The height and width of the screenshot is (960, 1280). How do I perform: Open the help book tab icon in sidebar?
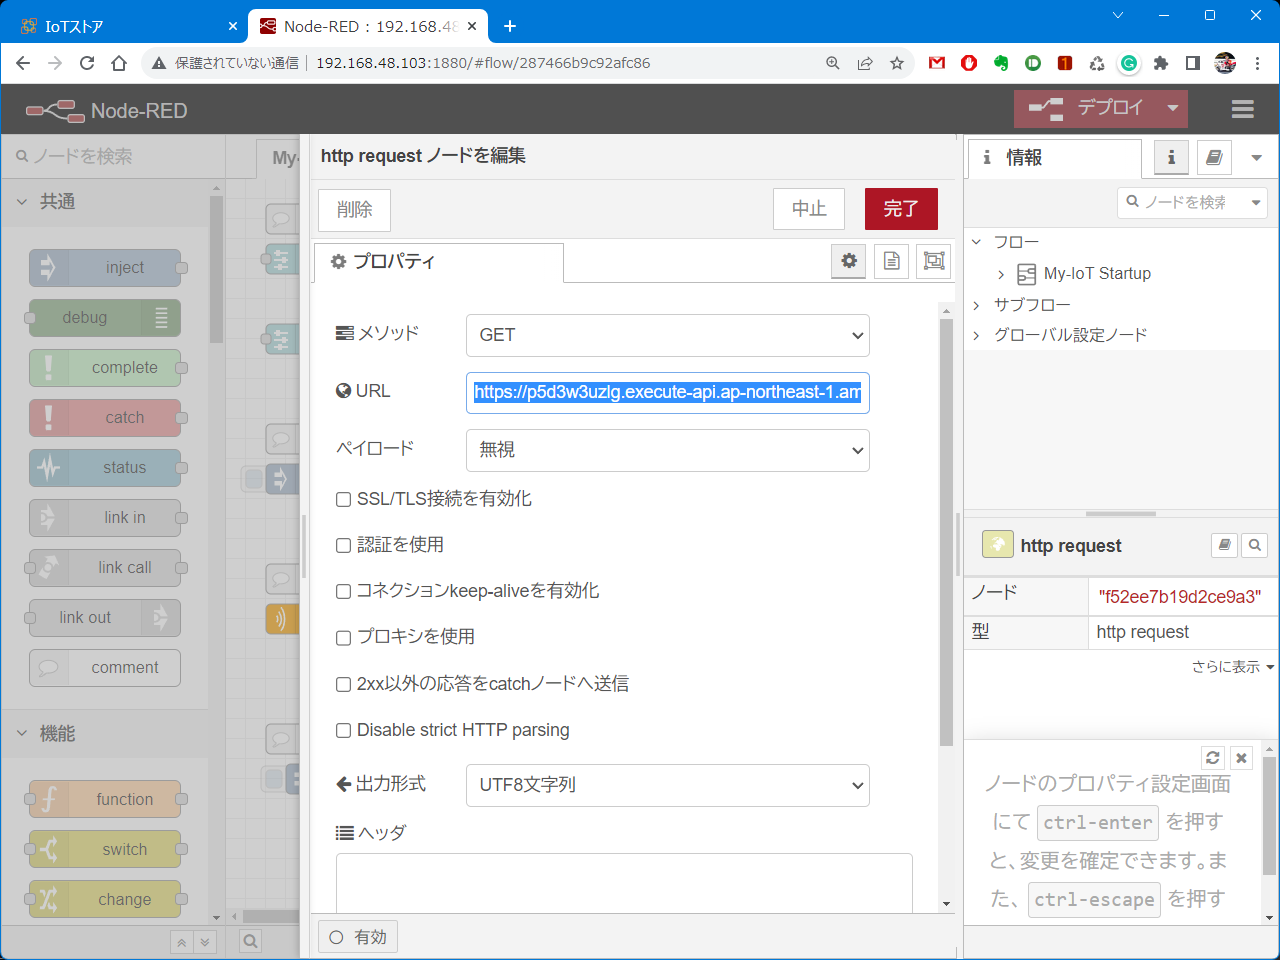1214,157
